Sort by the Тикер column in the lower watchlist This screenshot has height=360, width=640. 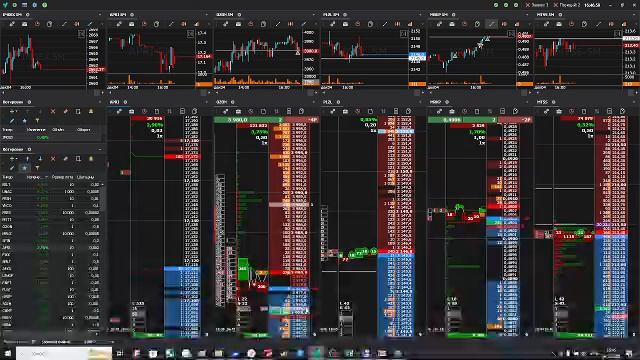8,177
